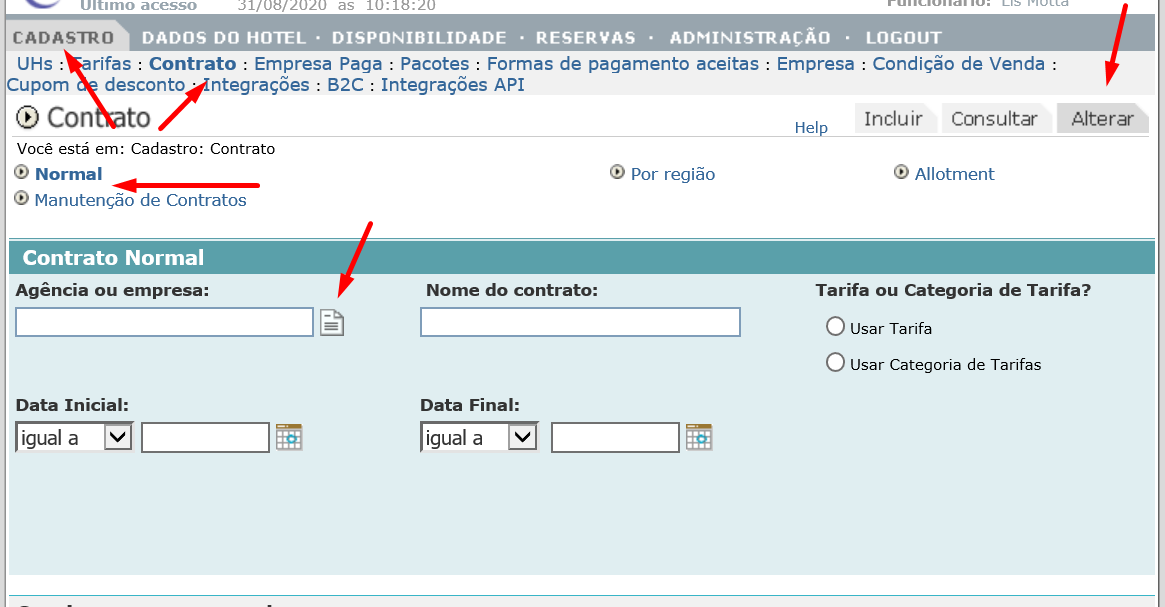This screenshot has height=607, width=1165.
Task: Open the Empresa Paga link
Action: click(x=318, y=64)
